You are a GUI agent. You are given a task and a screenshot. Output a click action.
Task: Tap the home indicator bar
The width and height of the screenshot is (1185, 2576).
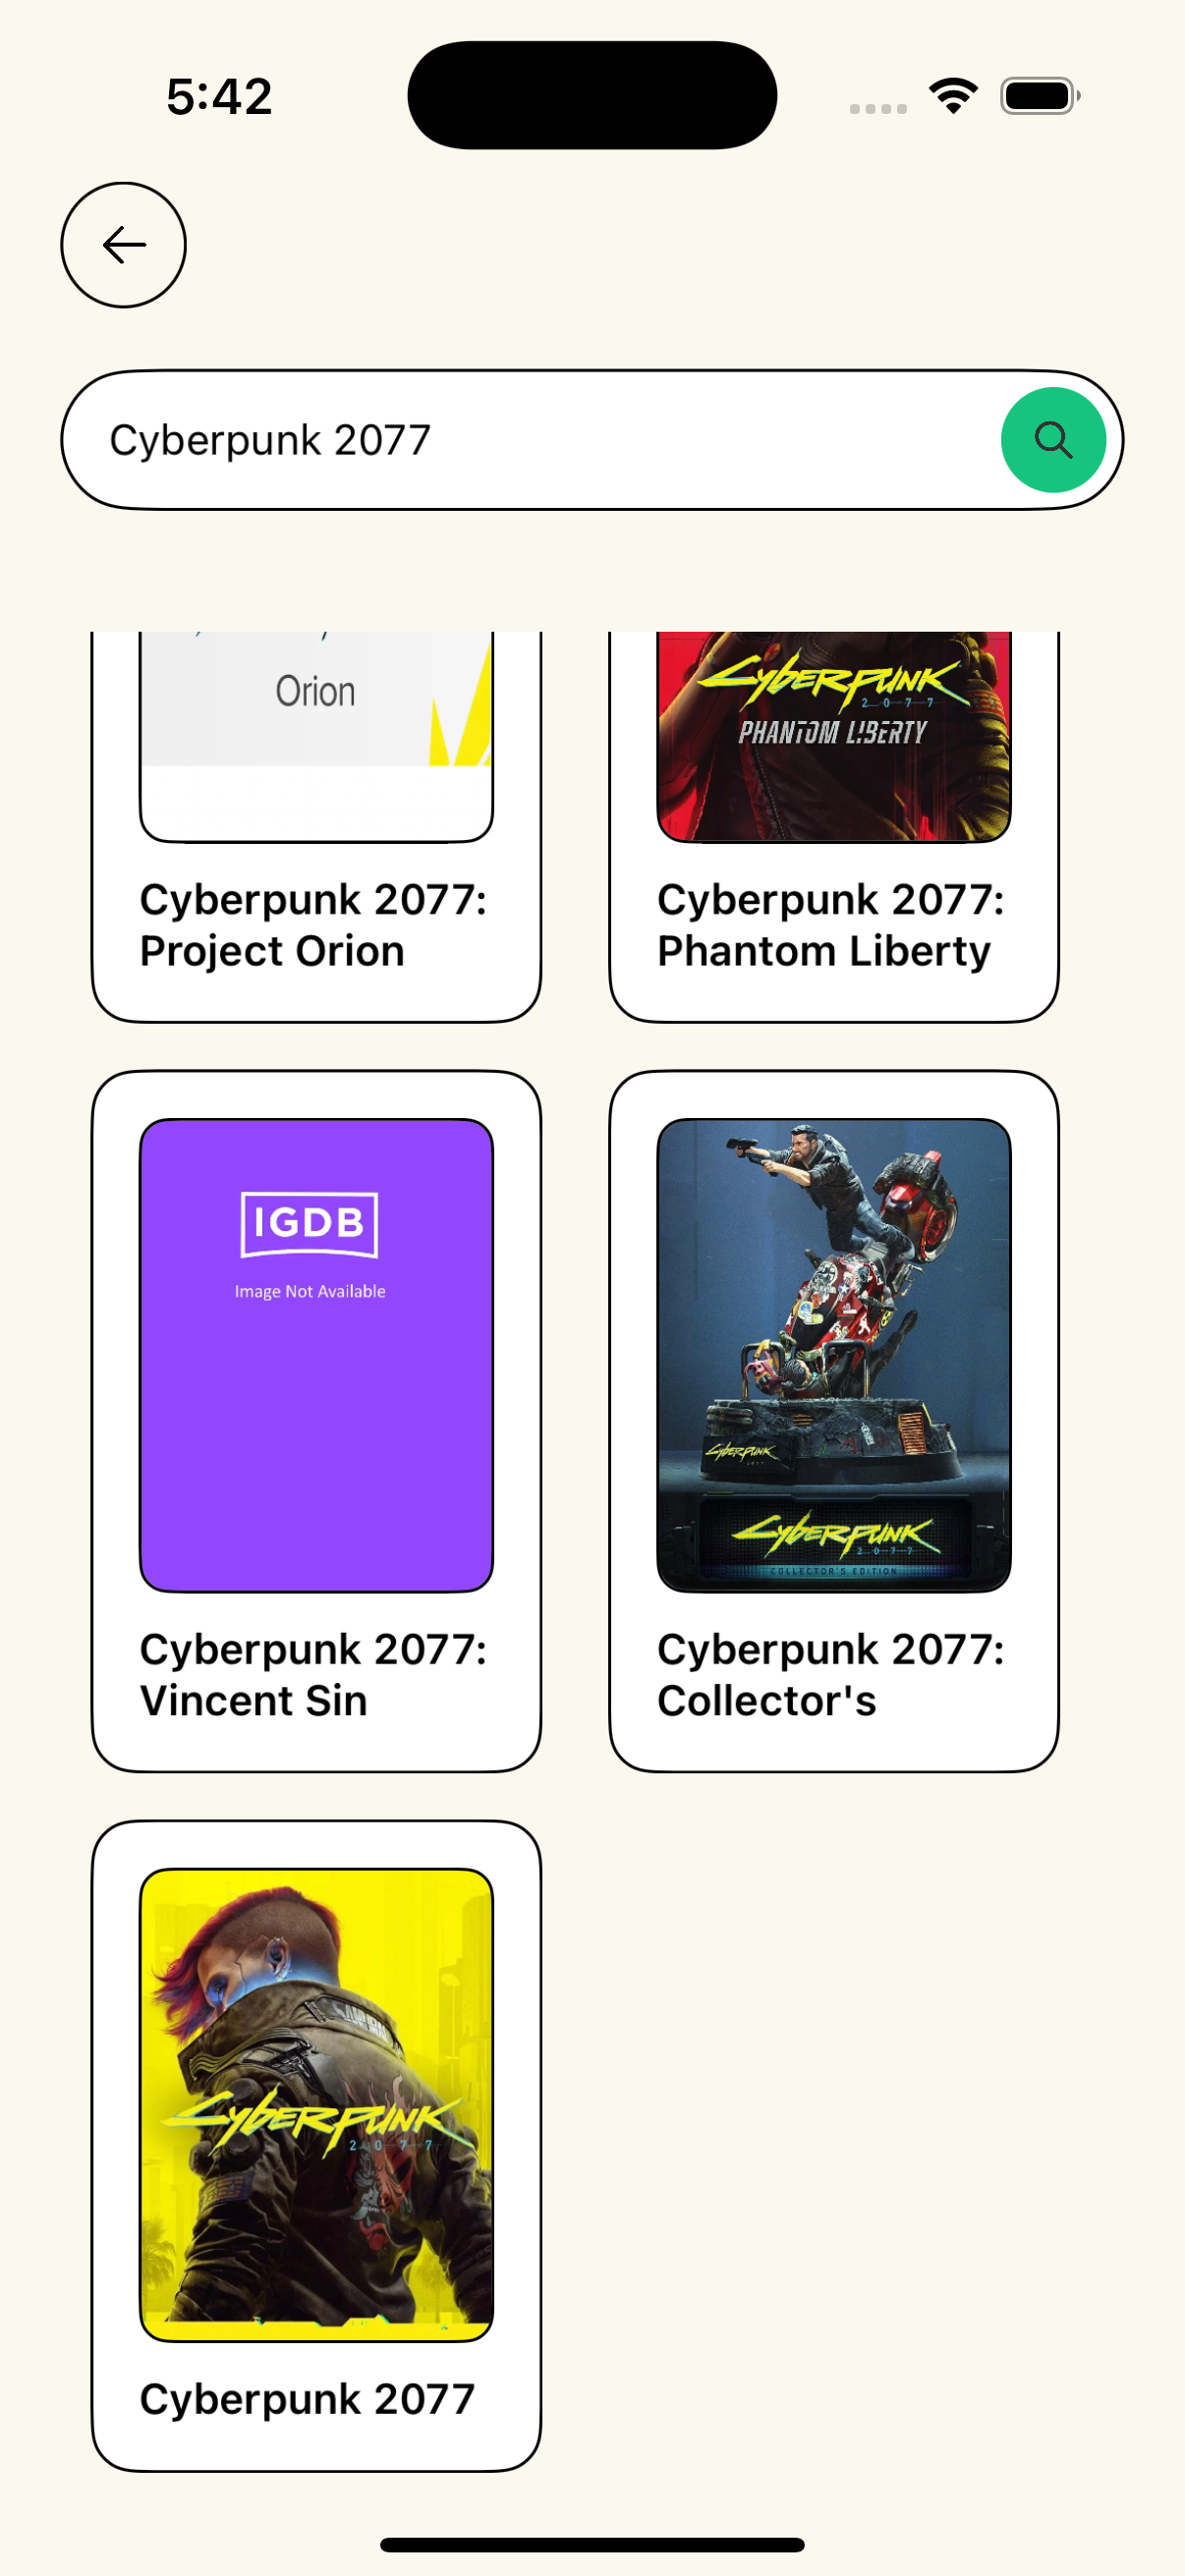[x=592, y=2544]
